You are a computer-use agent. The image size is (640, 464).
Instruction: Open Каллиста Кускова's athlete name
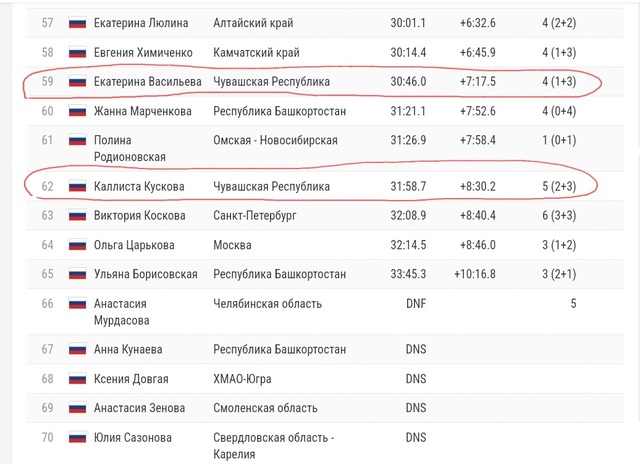[x=139, y=186]
